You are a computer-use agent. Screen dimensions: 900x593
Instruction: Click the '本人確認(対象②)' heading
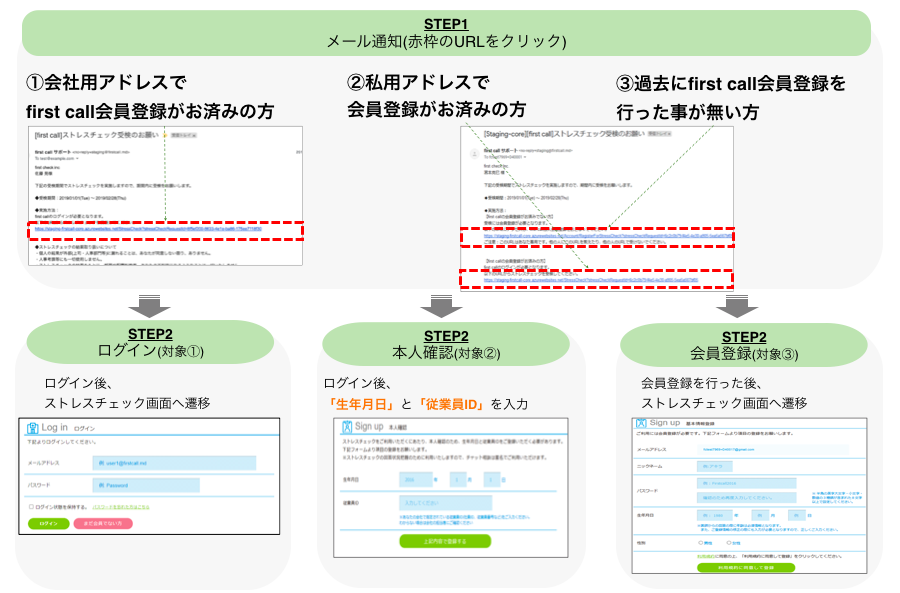click(x=446, y=352)
